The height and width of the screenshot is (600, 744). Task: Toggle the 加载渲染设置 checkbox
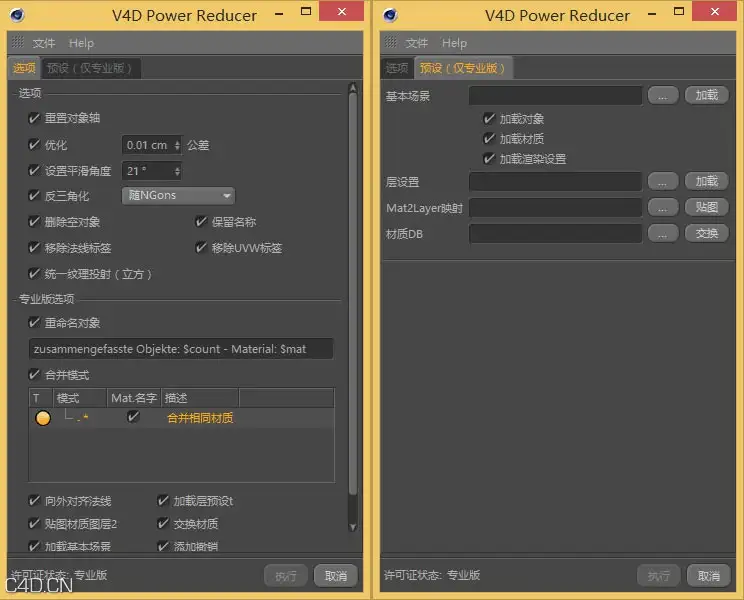click(489, 158)
